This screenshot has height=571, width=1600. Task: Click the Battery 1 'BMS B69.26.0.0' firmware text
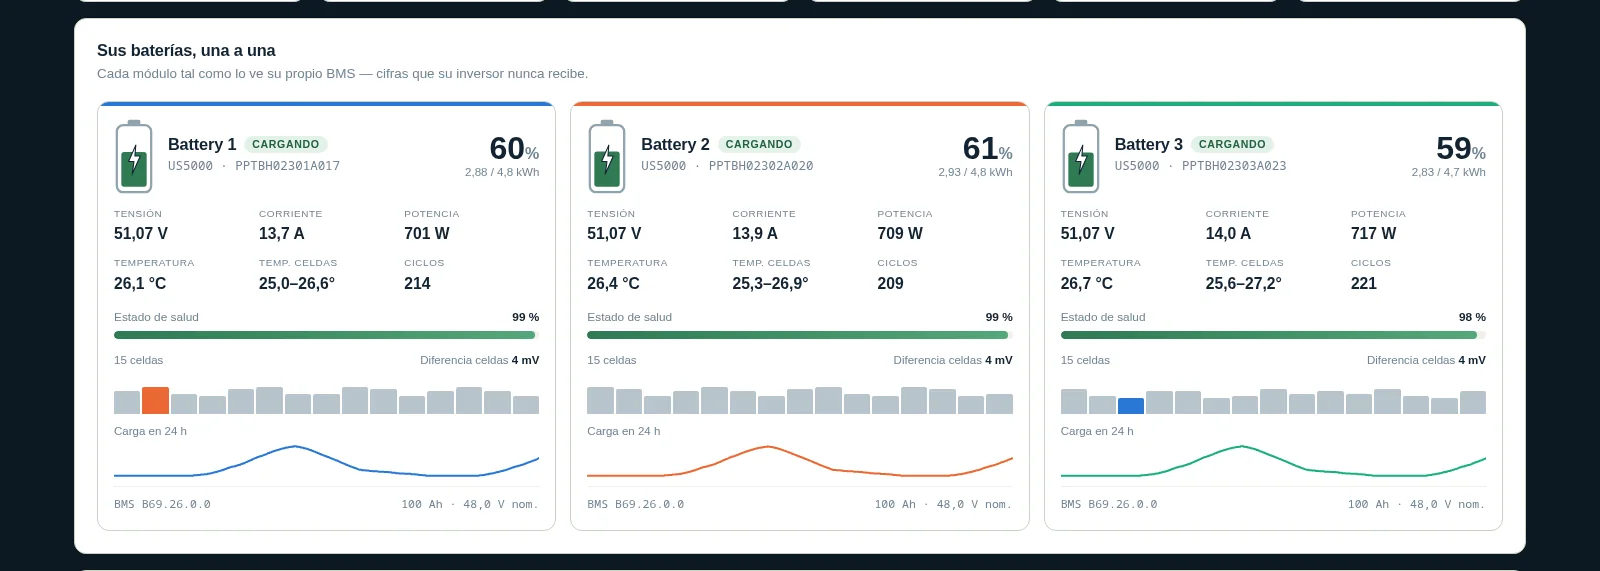pyautogui.click(x=162, y=504)
